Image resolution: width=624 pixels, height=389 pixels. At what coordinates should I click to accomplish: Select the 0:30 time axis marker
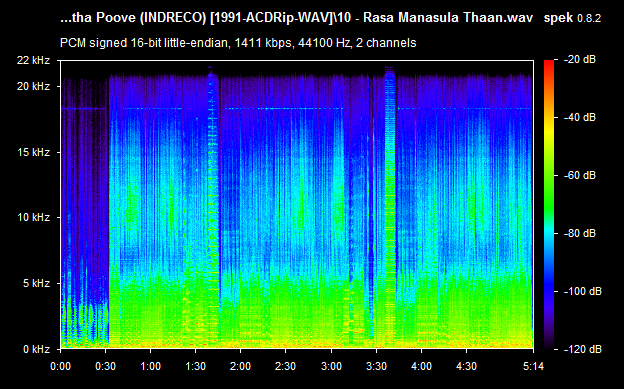pos(105,366)
